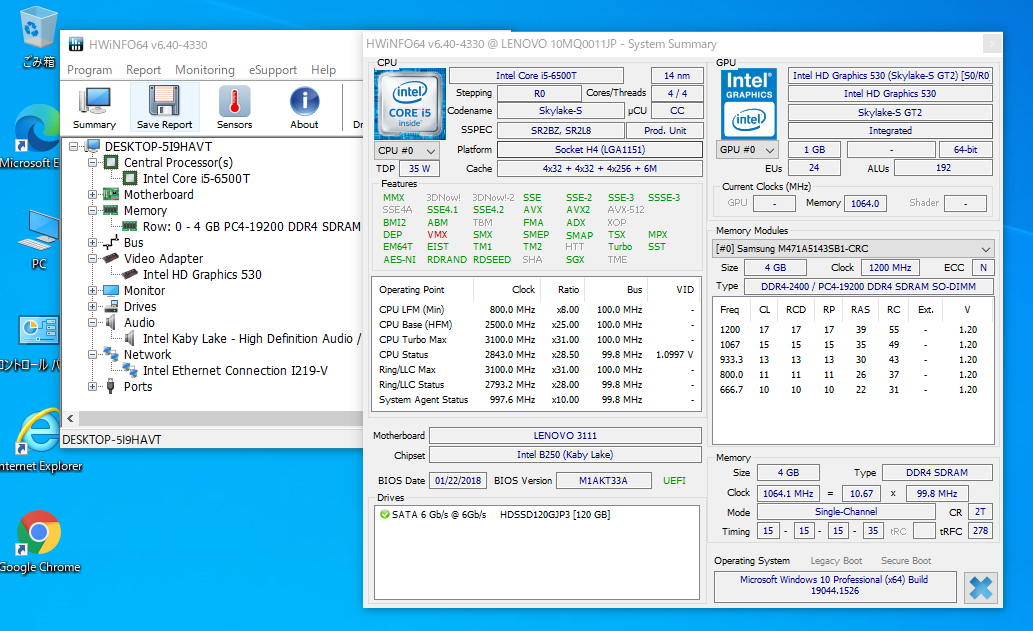
Task: Select the Monitor tree icon
Action: [x=111, y=290]
